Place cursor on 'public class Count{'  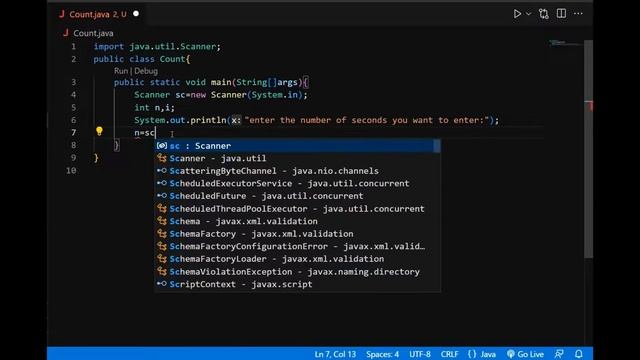142,59
